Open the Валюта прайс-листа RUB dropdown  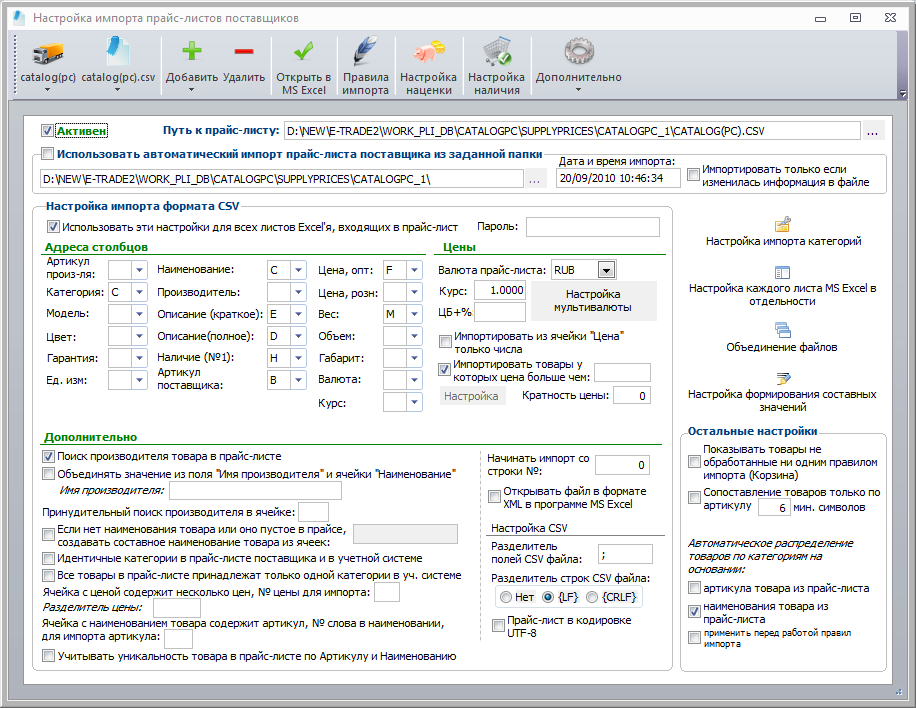click(x=606, y=270)
